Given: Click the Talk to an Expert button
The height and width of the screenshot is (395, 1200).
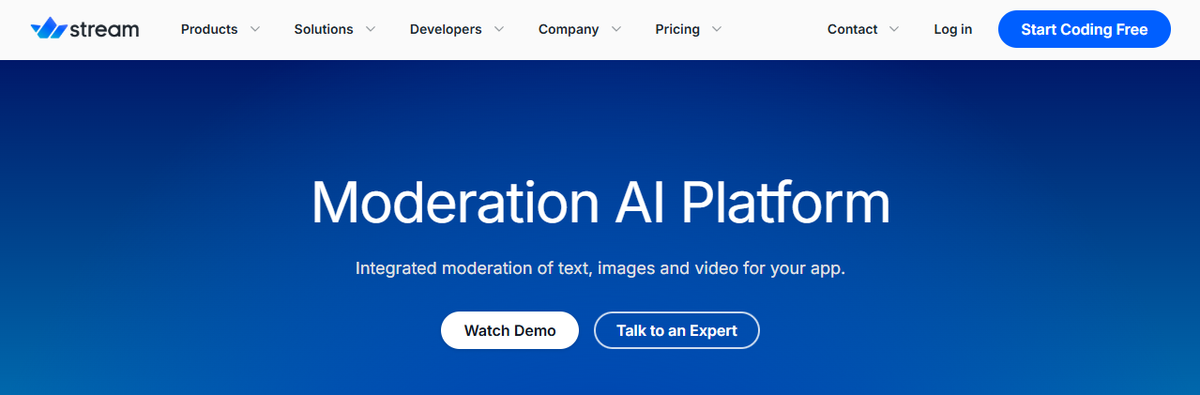Looking at the screenshot, I should pos(677,330).
